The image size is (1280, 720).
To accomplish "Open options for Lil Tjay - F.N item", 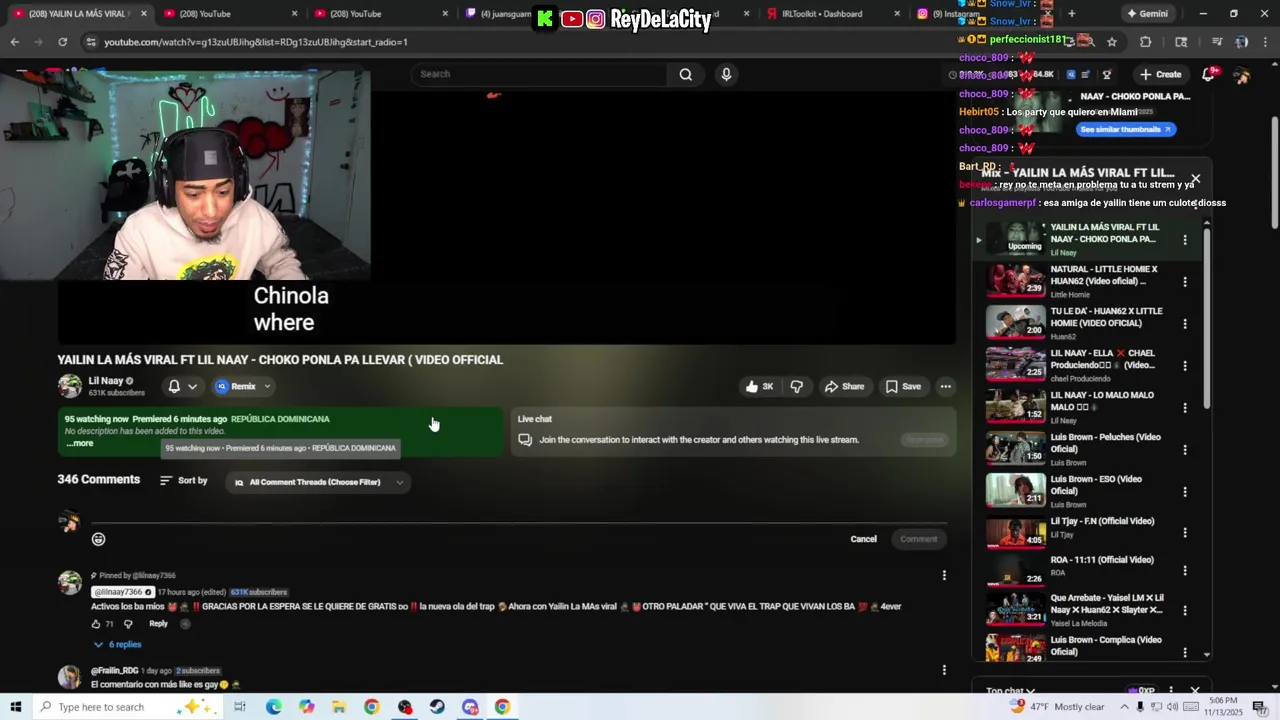I will 1185,534.
